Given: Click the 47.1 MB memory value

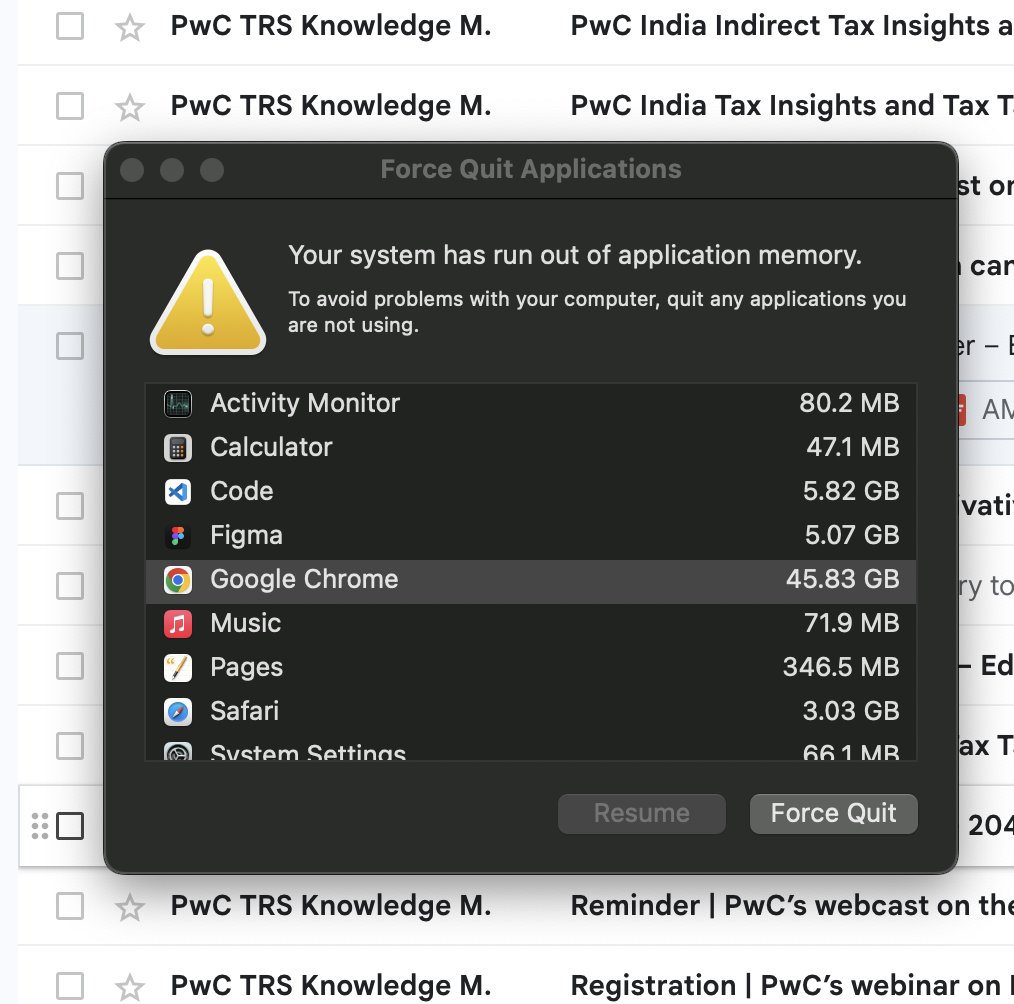Looking at the screenshot, I should (852, 447).
